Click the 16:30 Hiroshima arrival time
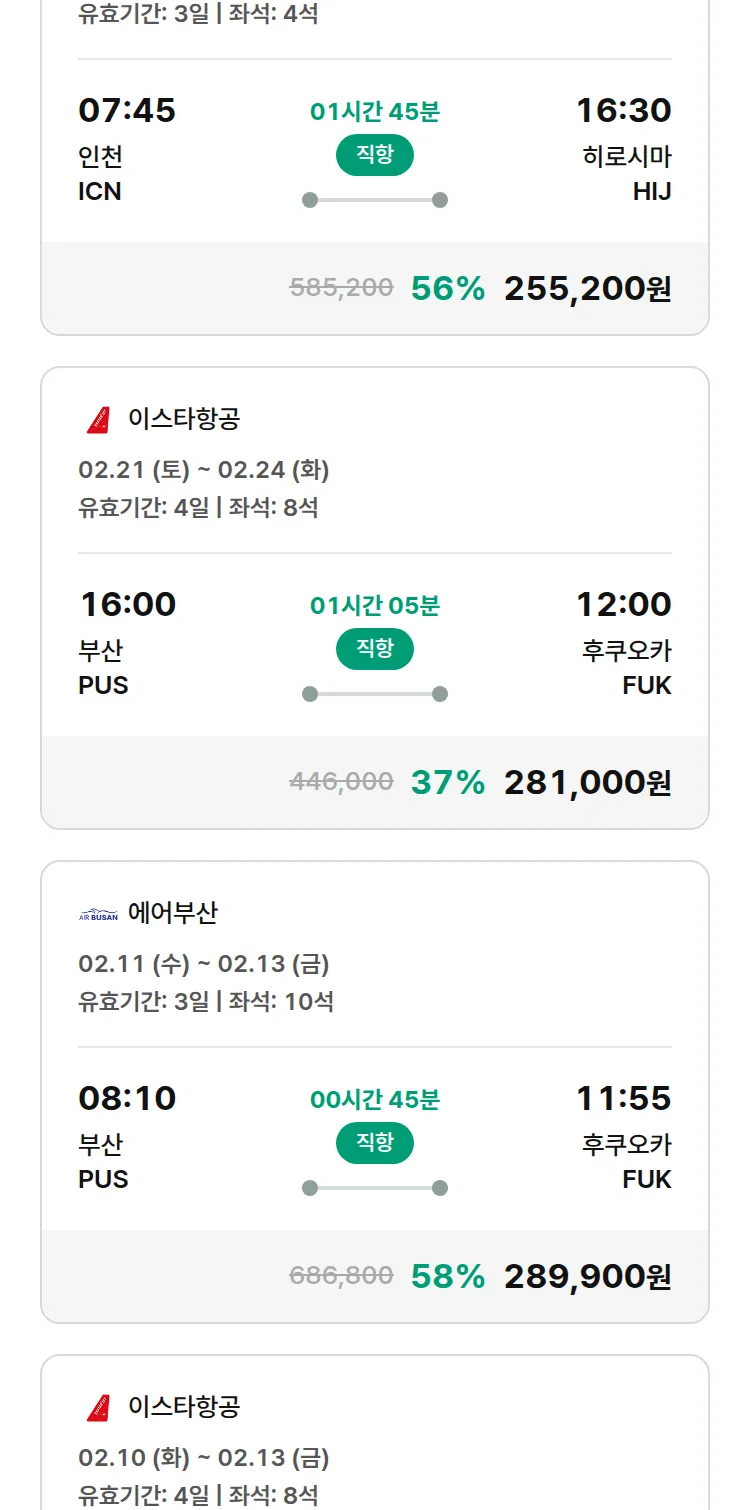750x1510 pixels. pos(623,111)
